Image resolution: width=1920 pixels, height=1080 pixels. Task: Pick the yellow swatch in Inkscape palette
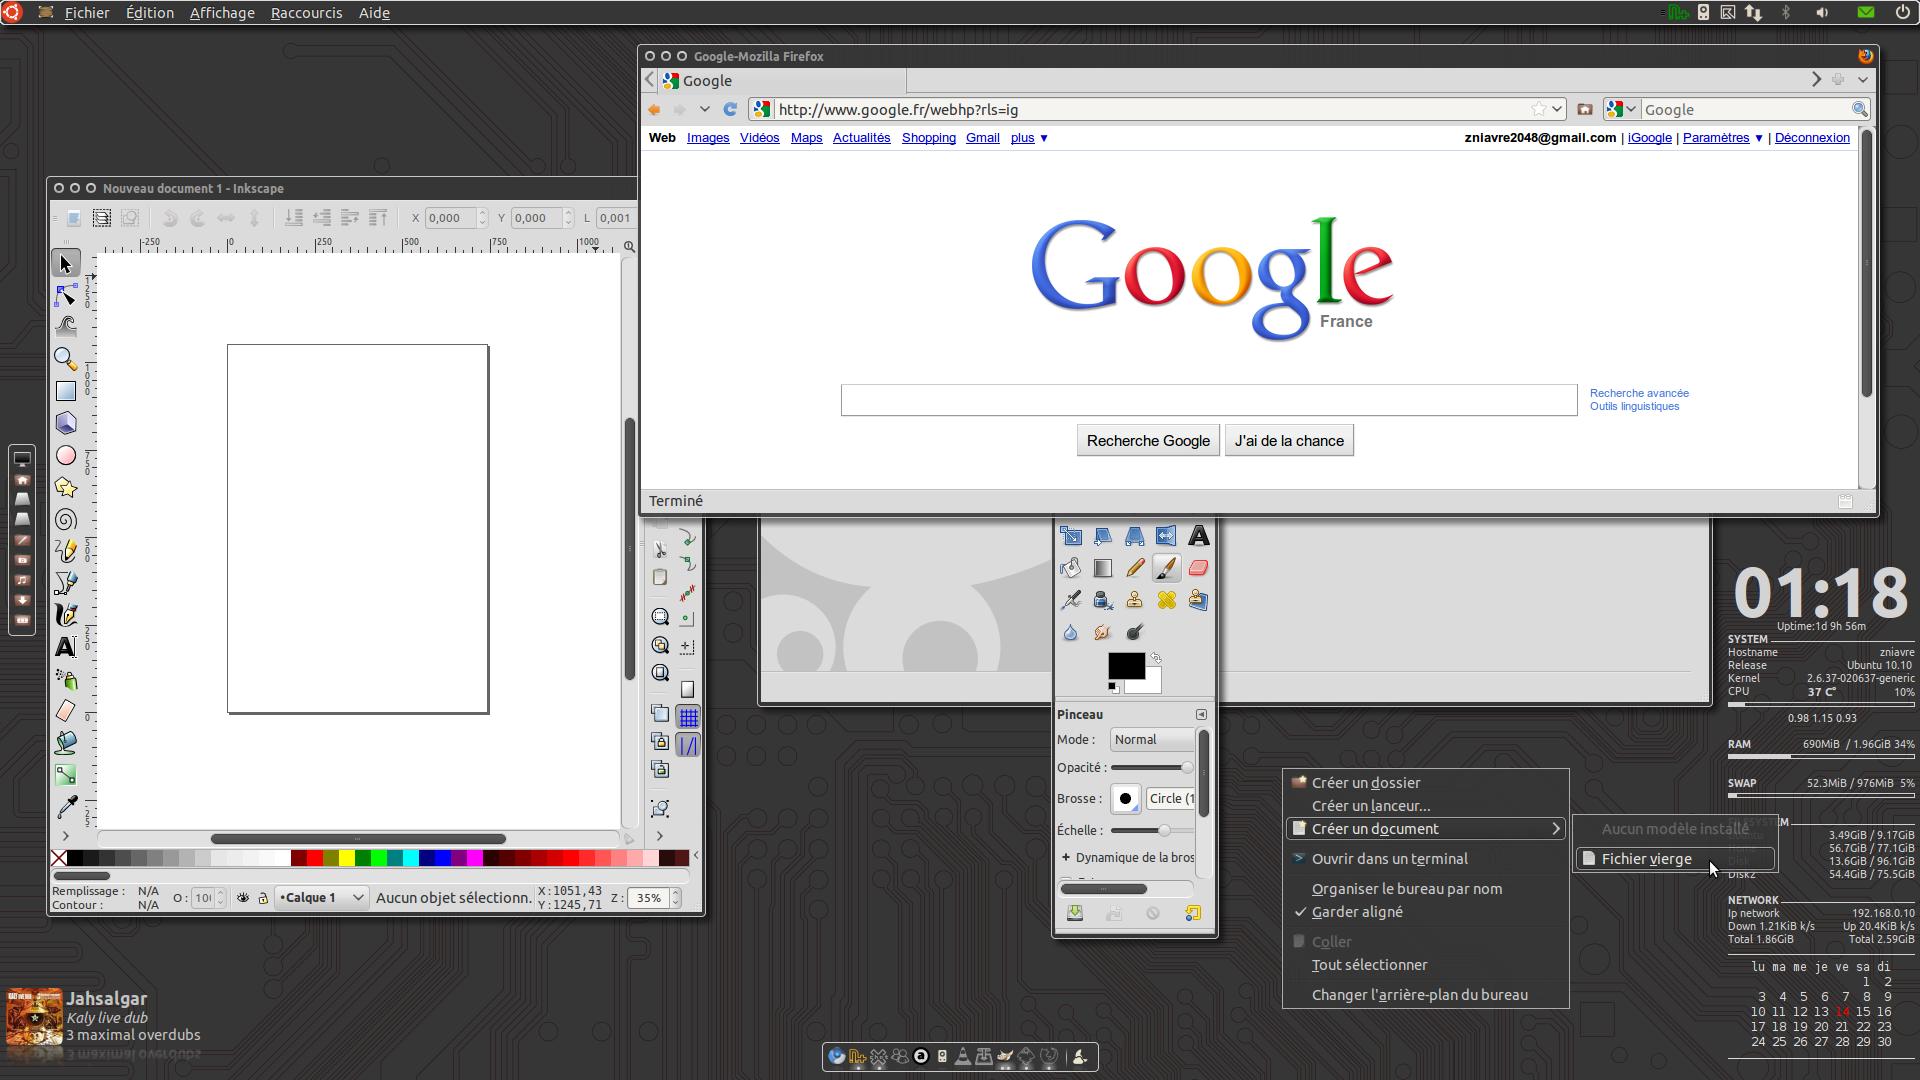coord(346,858)
